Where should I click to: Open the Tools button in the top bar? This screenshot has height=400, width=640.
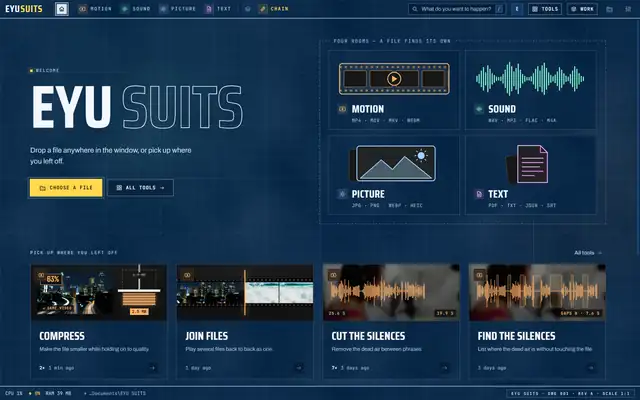(545, 9)
